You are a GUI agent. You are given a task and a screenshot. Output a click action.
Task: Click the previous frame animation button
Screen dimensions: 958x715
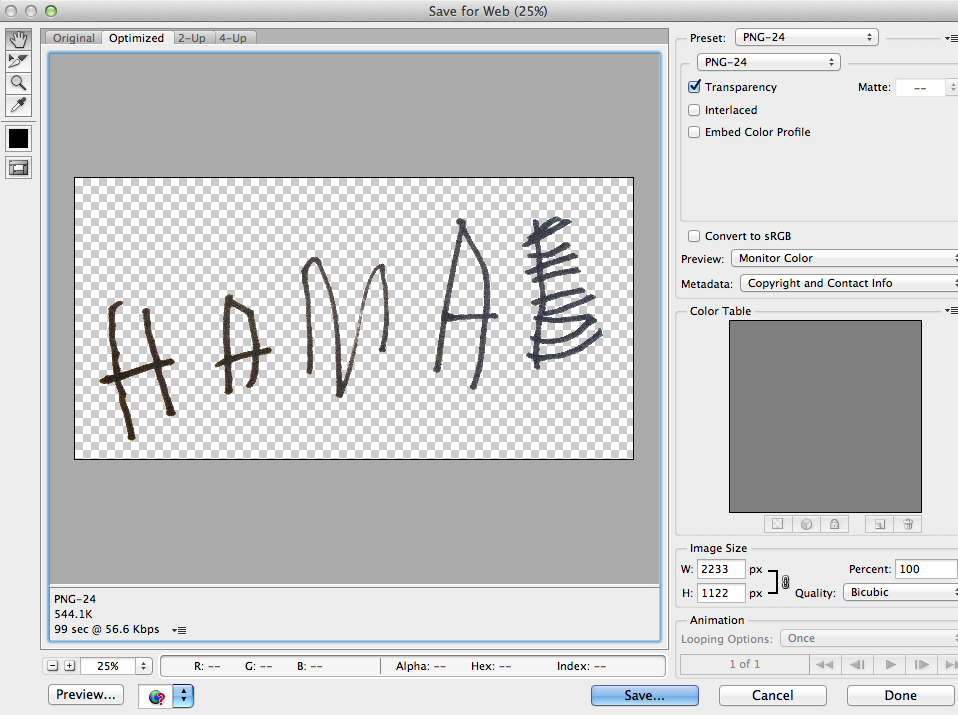click(857, 664)
